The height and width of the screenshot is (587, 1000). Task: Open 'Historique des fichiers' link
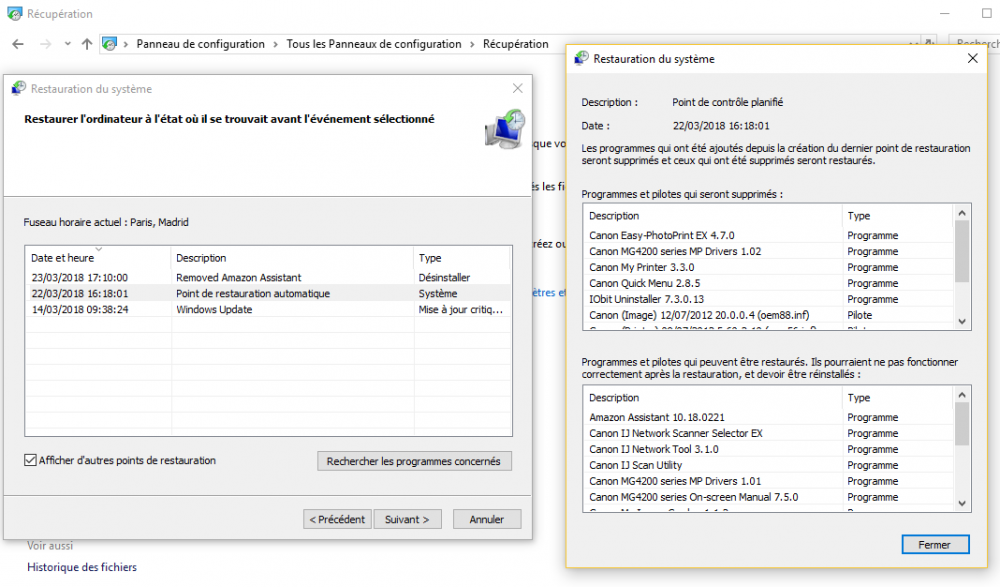pyautogui.click(x=82, y=567)
